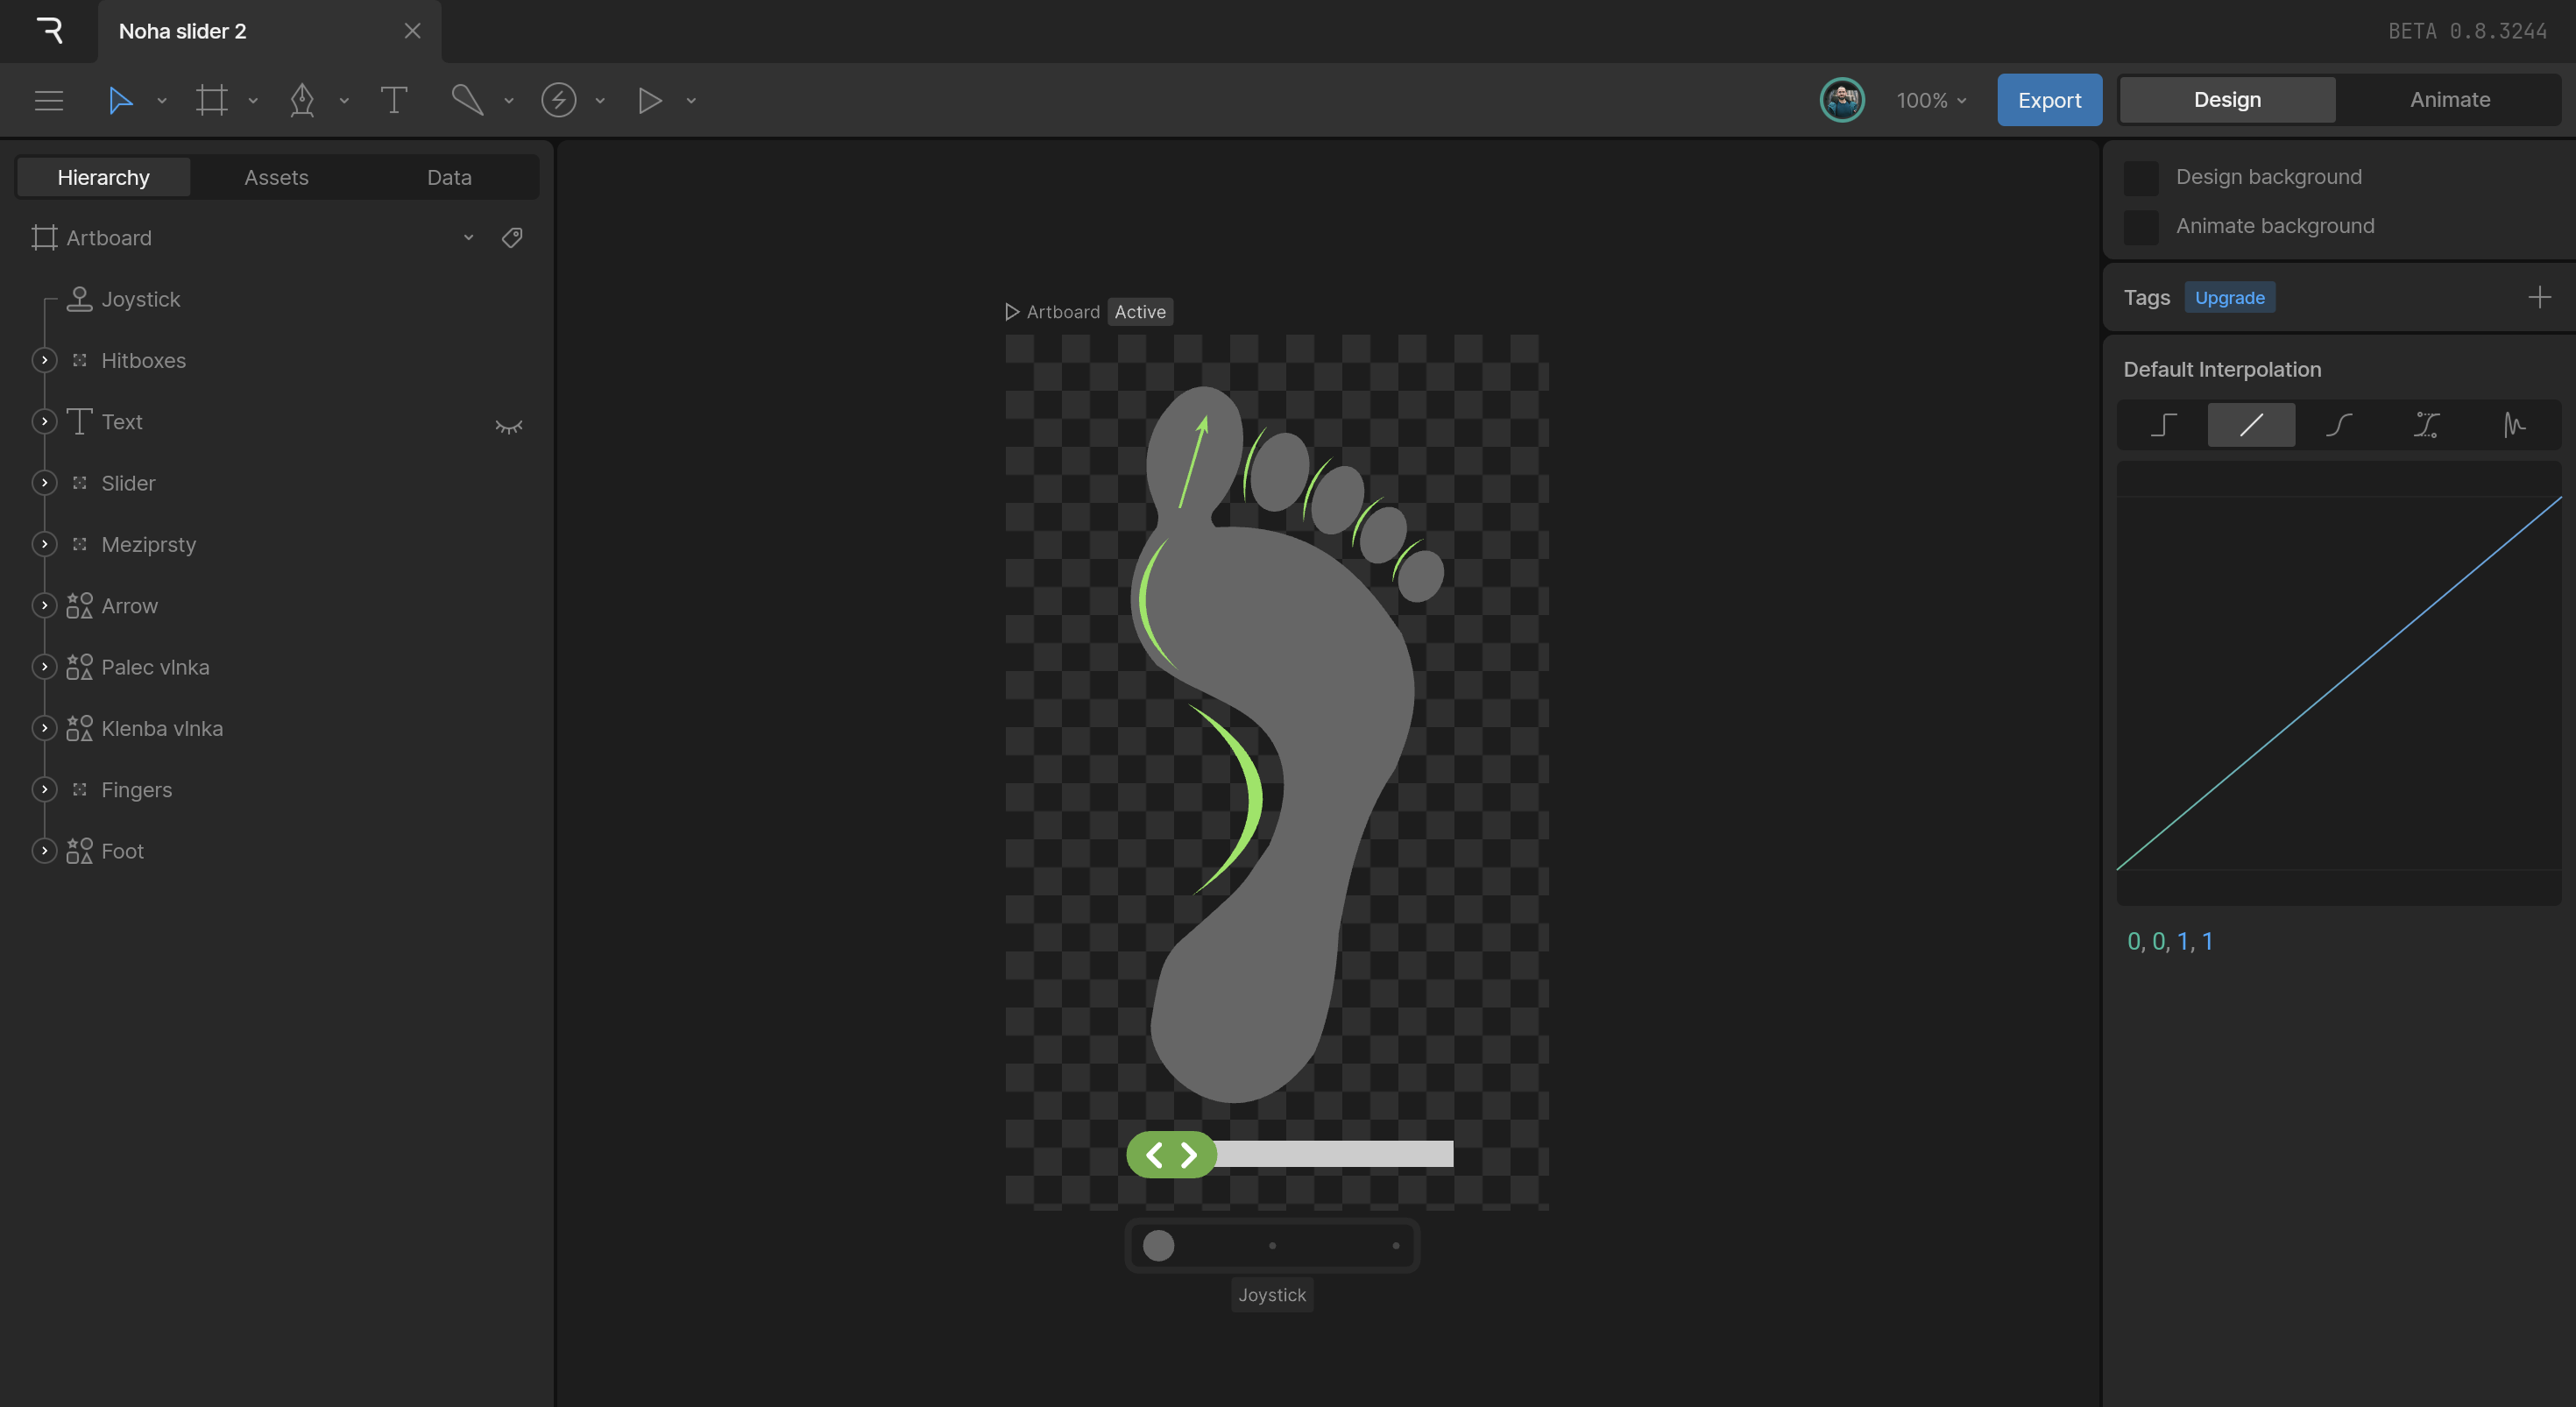The height and width of the screenshot is (1407, 2576).
Task: Open play options dropdown arrow
Action: (x=691, y=101)
